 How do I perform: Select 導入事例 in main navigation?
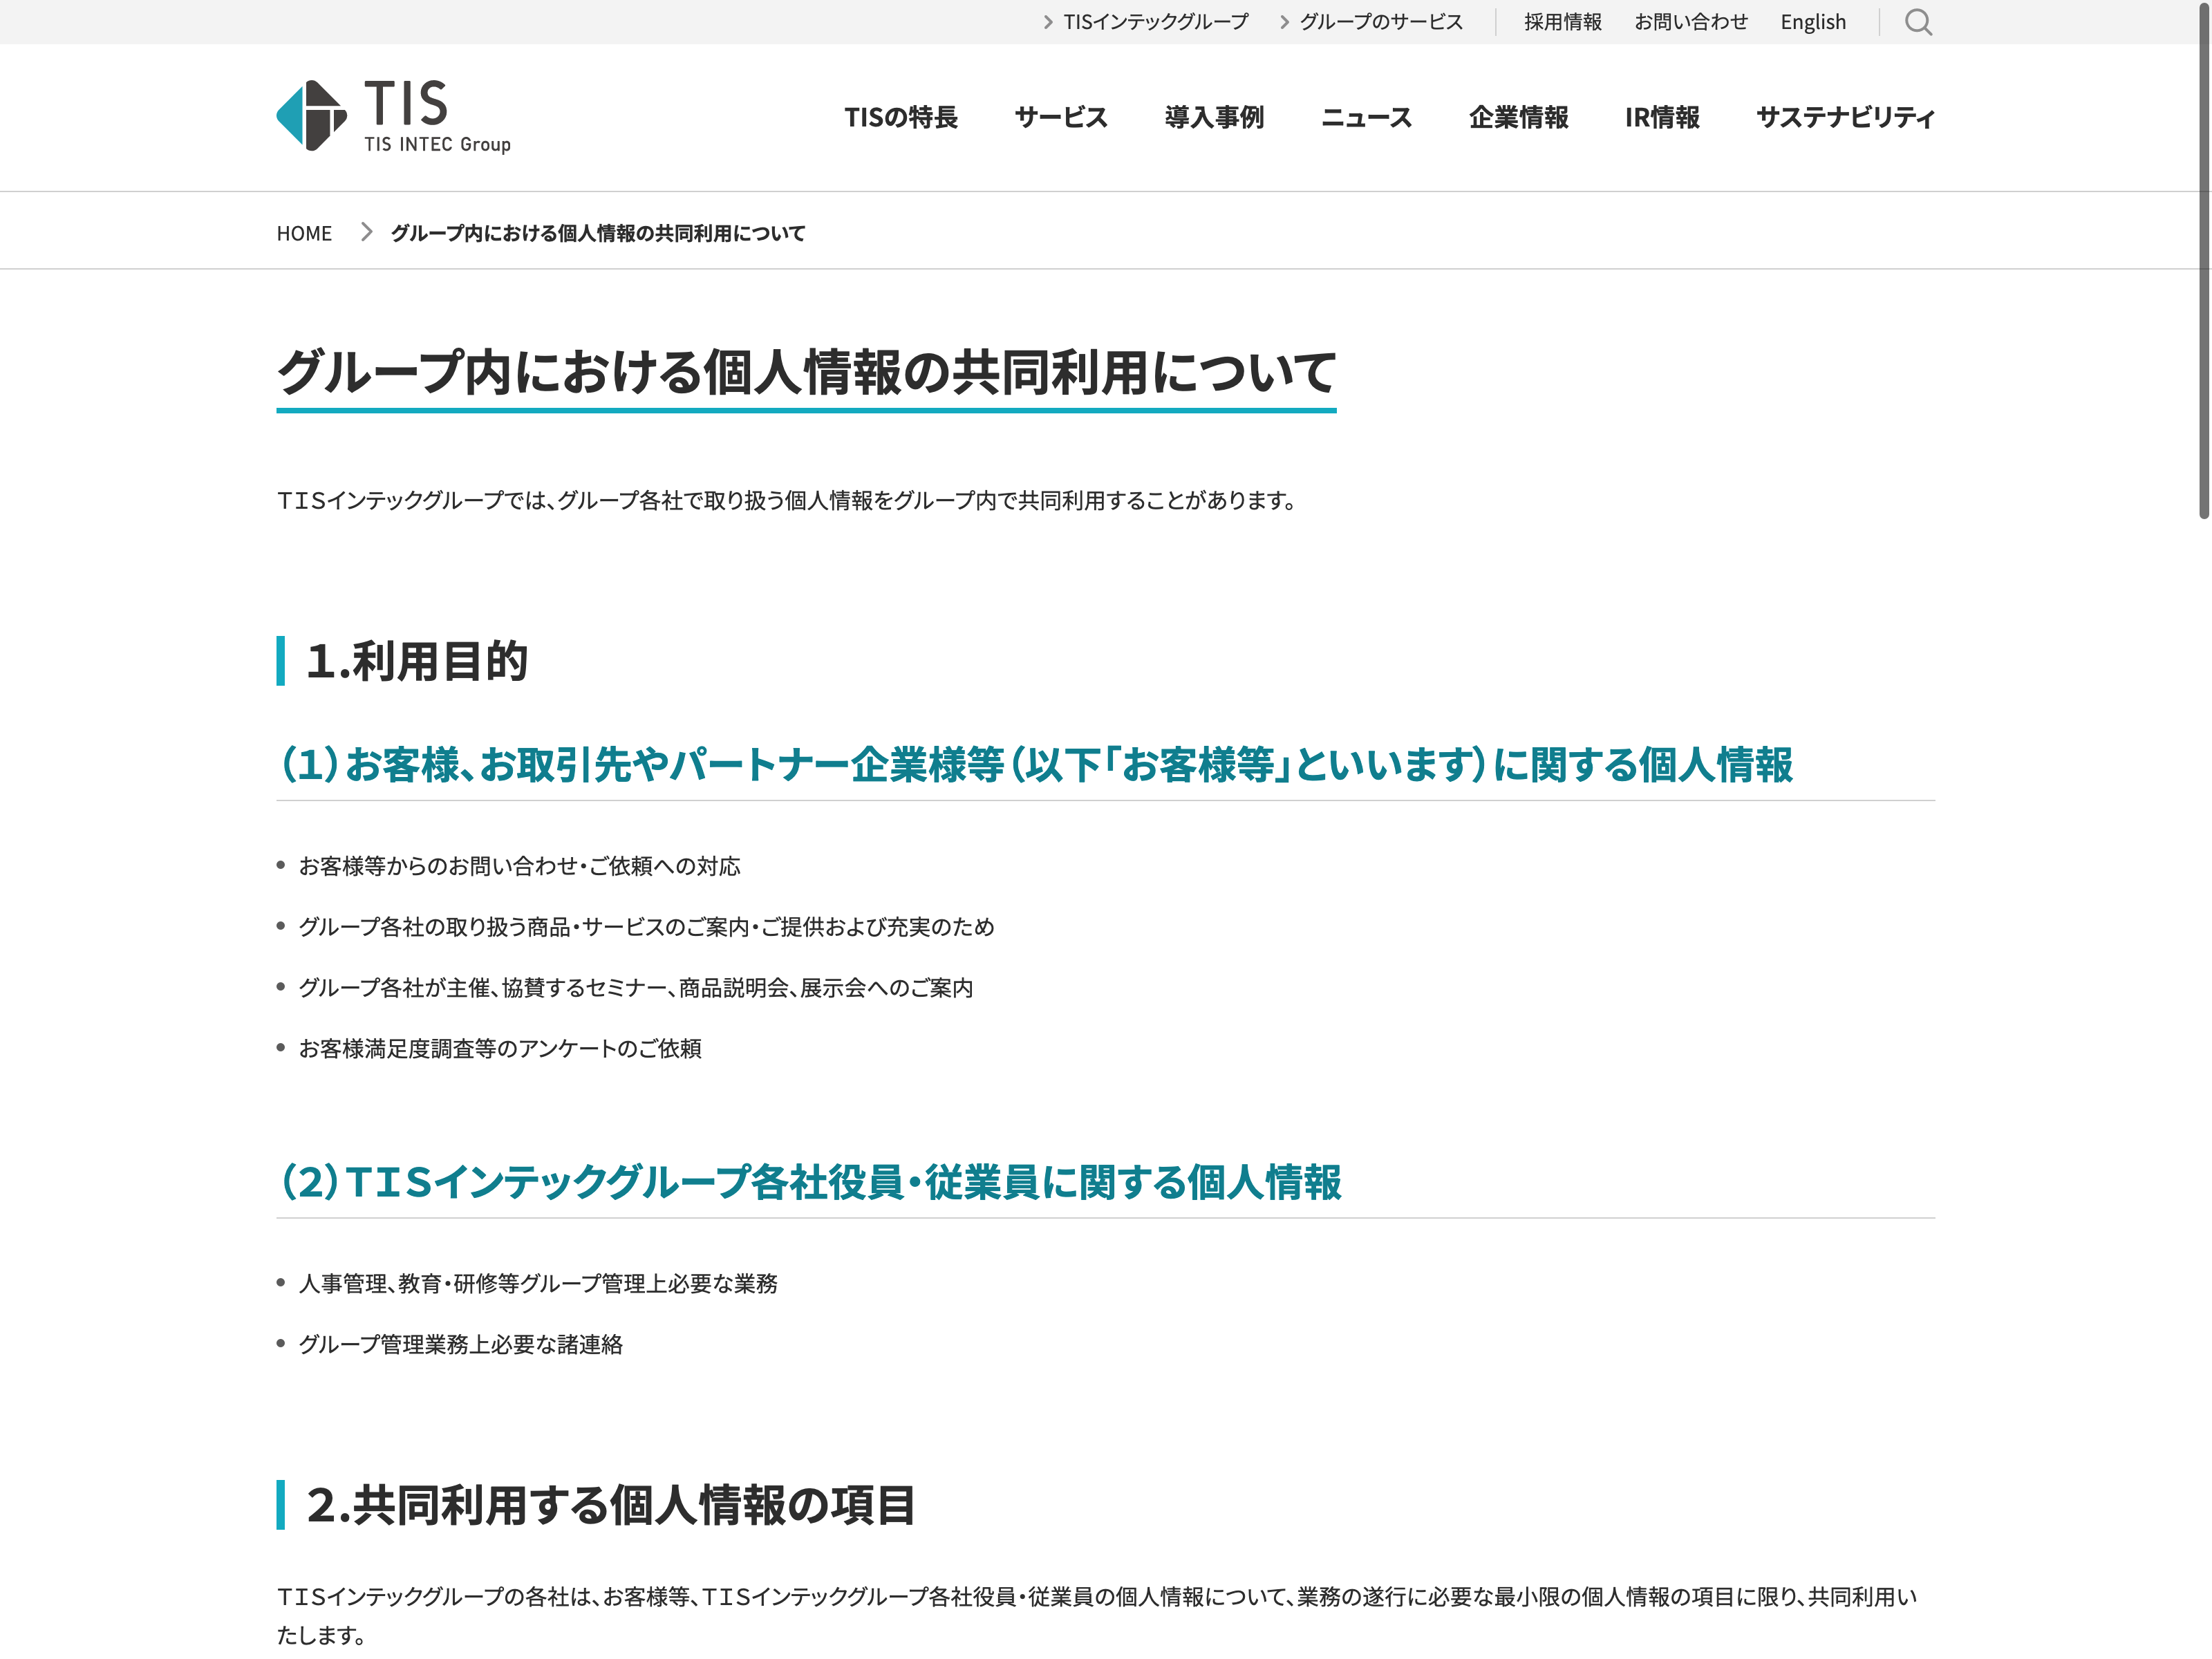coord(1213,117)
